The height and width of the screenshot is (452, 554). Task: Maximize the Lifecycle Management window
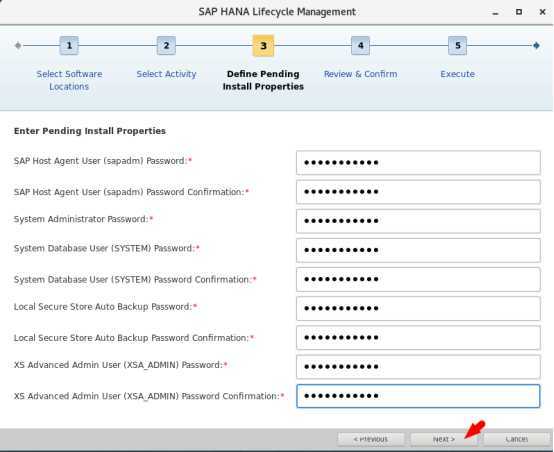[519, 12]
